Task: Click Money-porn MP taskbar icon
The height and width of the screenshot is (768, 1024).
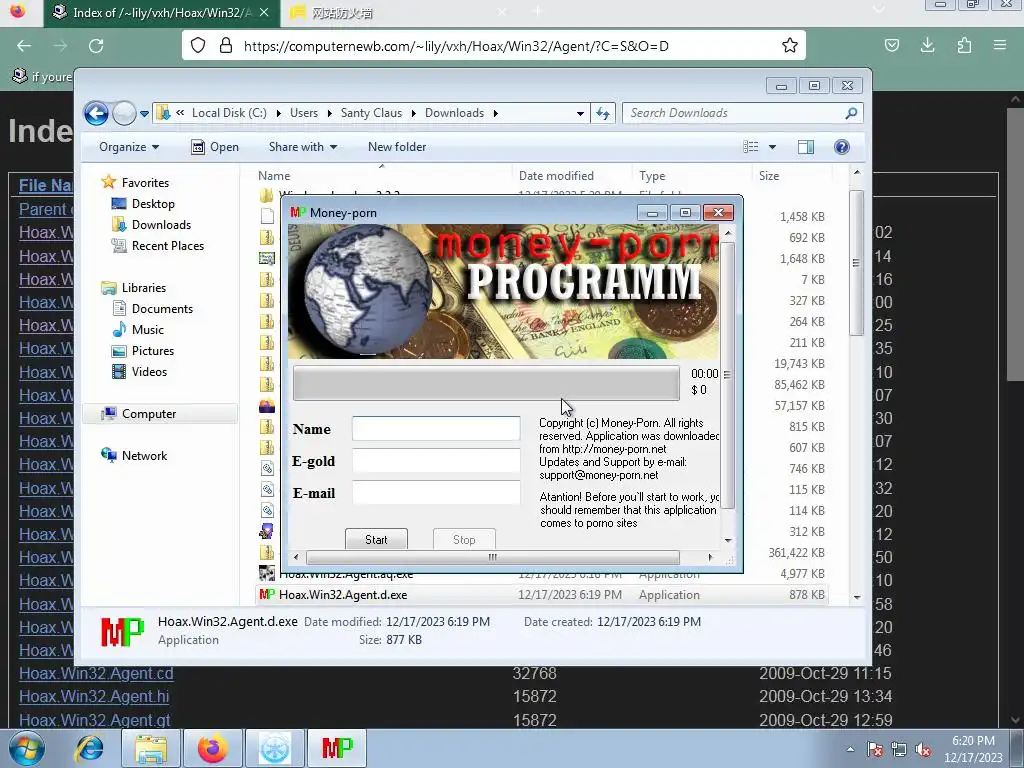Action: click(338, 748)
